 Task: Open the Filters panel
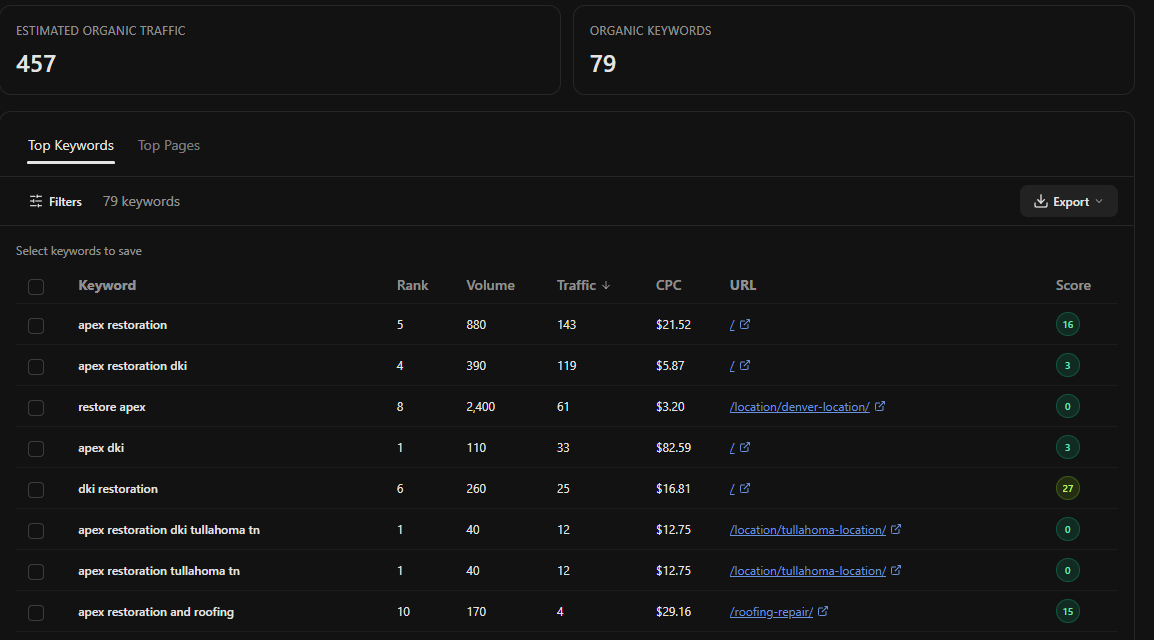click(55, 202)
